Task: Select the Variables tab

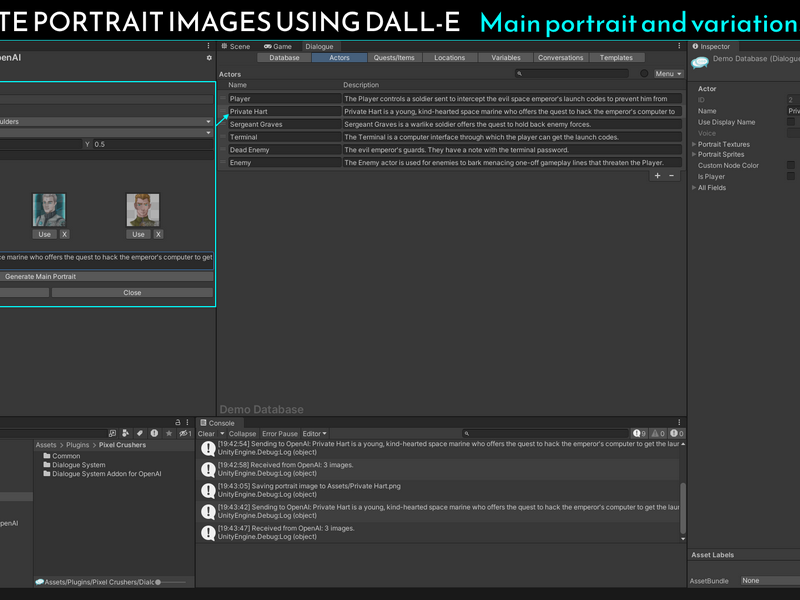Action: pyautogui.click(x=506, y=58)
